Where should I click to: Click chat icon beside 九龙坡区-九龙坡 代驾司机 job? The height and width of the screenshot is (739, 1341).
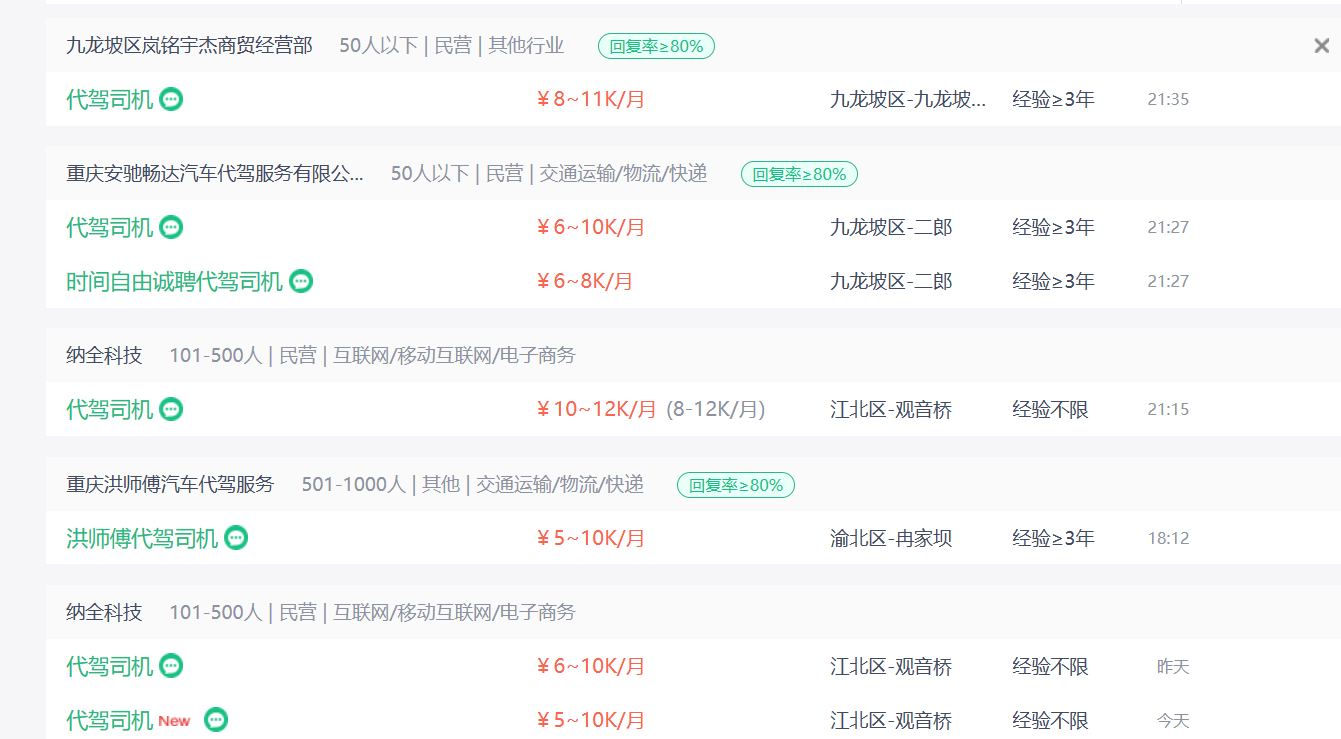(171, 99)
